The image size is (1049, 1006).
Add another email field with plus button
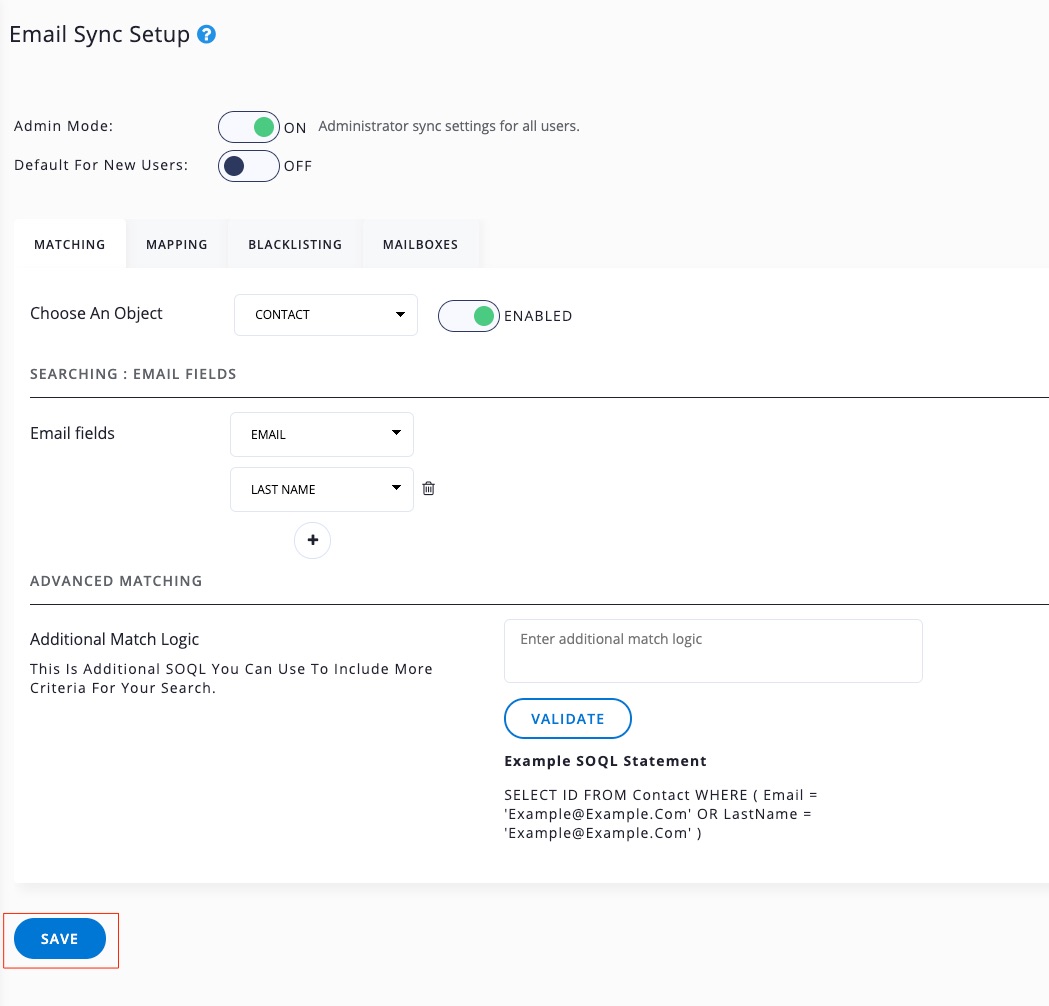point(312,540)
